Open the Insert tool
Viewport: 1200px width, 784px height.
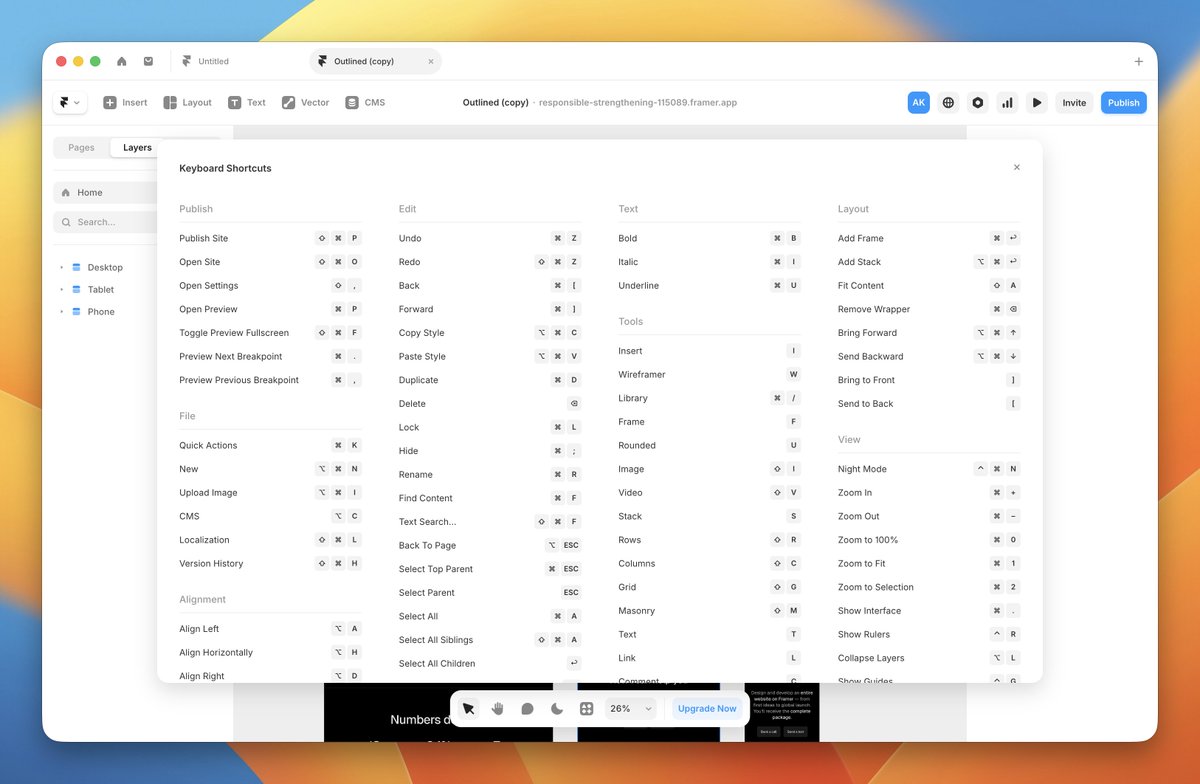[125, 102]
